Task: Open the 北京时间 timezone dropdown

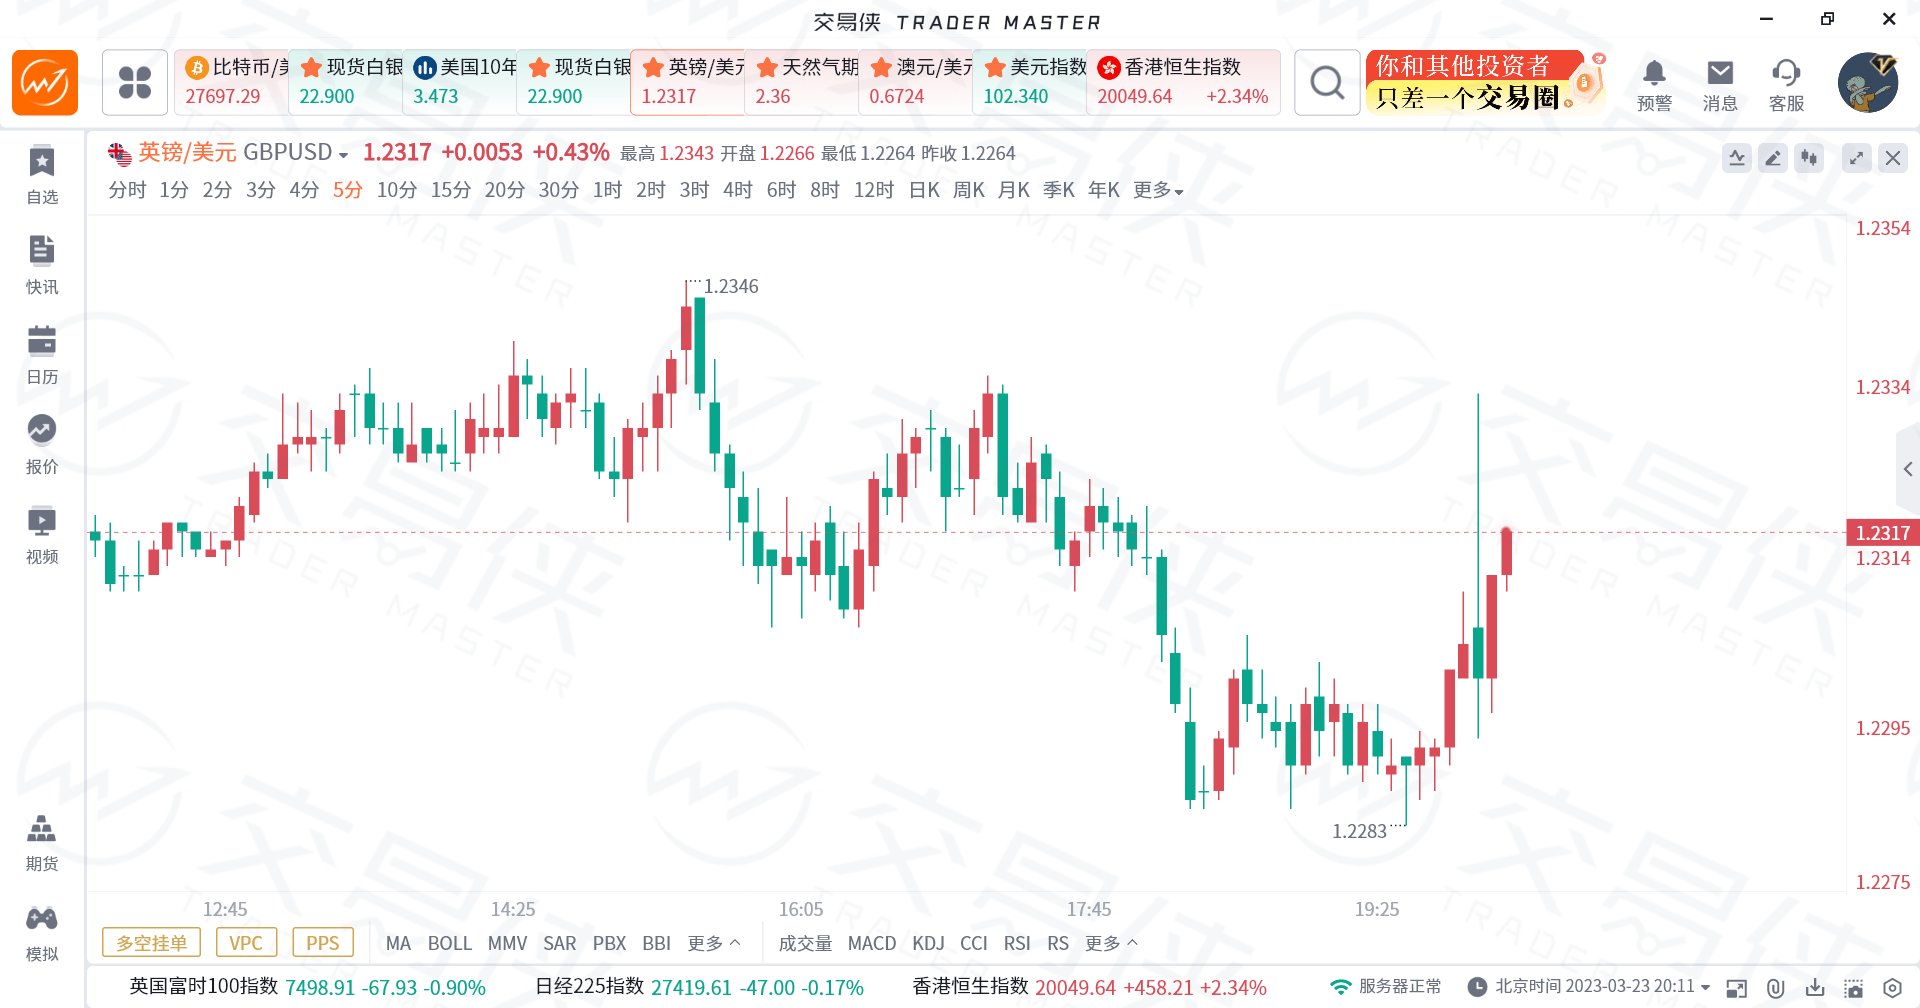Action: pyautogui.click(x=1706, y=987)
